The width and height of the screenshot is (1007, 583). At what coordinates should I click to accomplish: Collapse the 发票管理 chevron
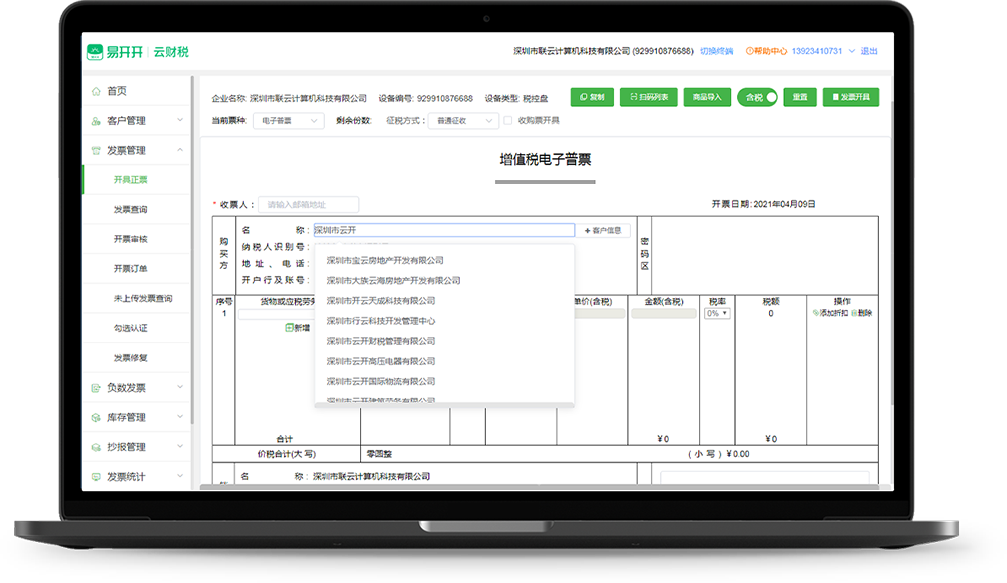tap(180, 150)
